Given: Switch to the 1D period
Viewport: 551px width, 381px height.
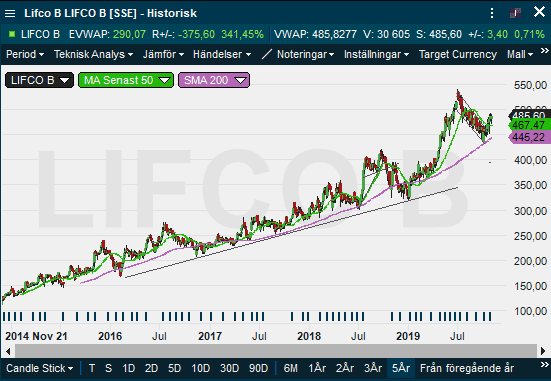Looking at the screenshot, I should point(129,368).
